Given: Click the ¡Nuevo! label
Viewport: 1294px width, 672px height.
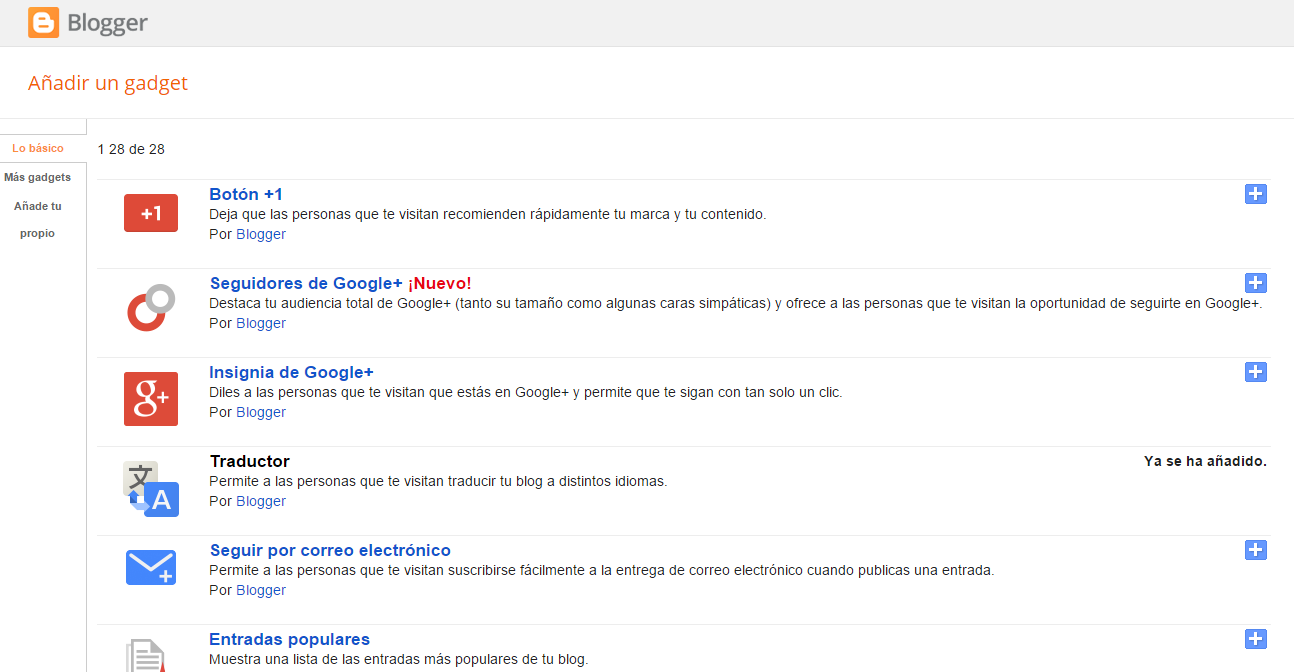Looking at the screenshot, I should (x=439, y=283).
